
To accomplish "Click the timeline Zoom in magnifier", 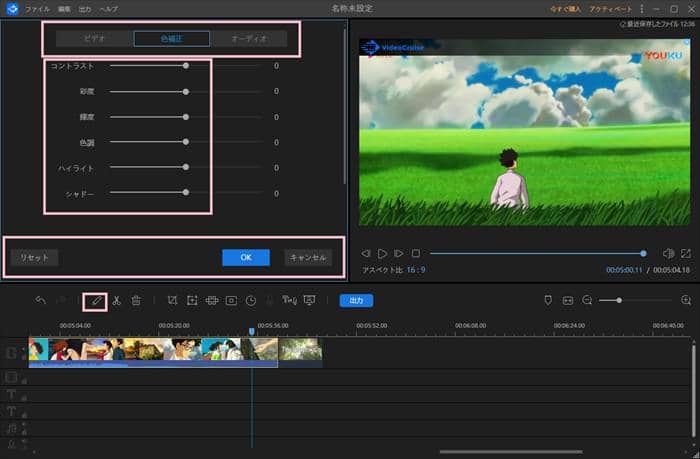I will pos(686,300).
